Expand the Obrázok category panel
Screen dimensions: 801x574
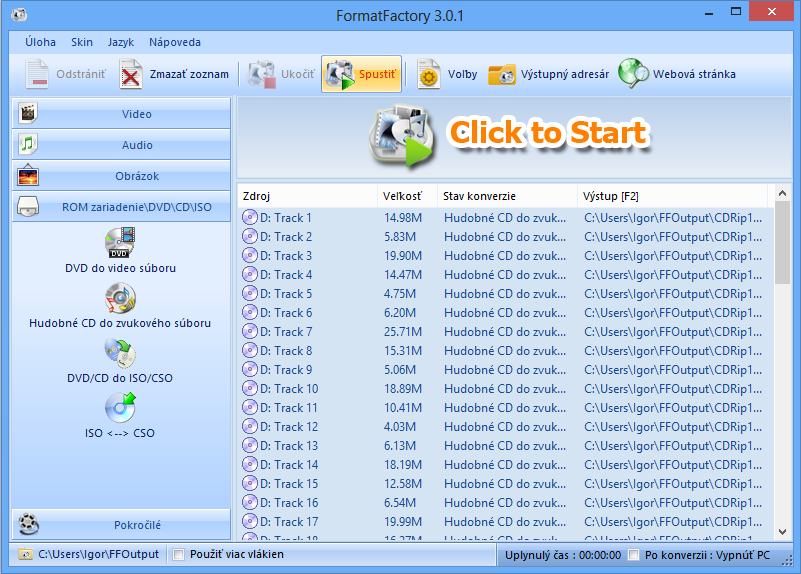point(121,176)
